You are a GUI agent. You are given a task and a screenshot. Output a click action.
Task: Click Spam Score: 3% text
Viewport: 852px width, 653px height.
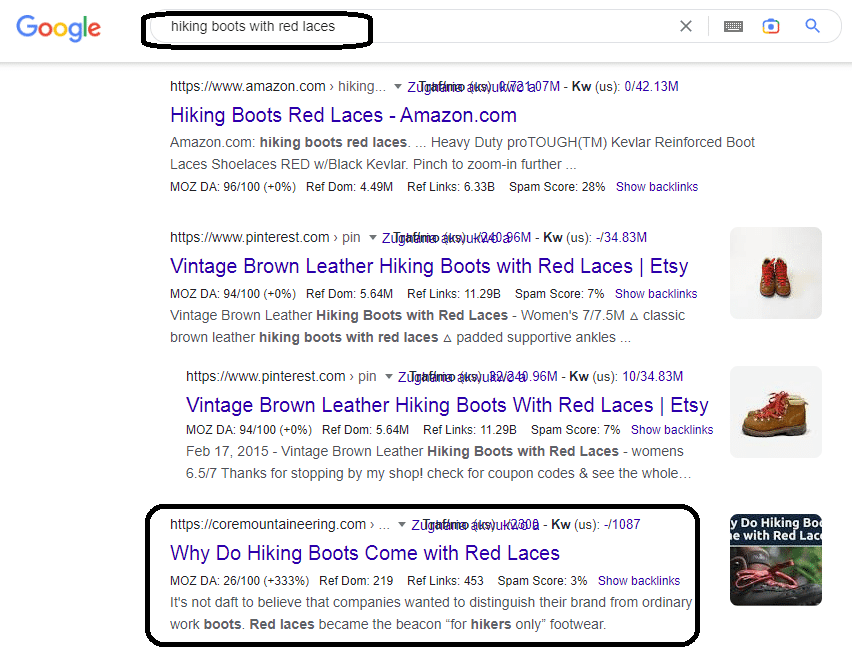[542, 581]
